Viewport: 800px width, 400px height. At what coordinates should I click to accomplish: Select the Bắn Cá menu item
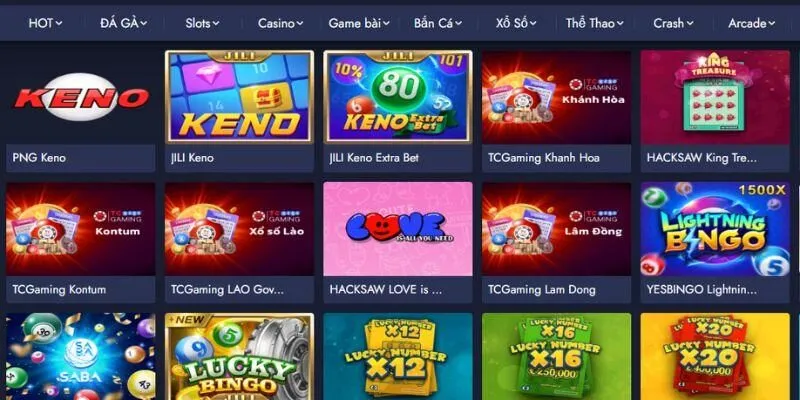point(438,23)
